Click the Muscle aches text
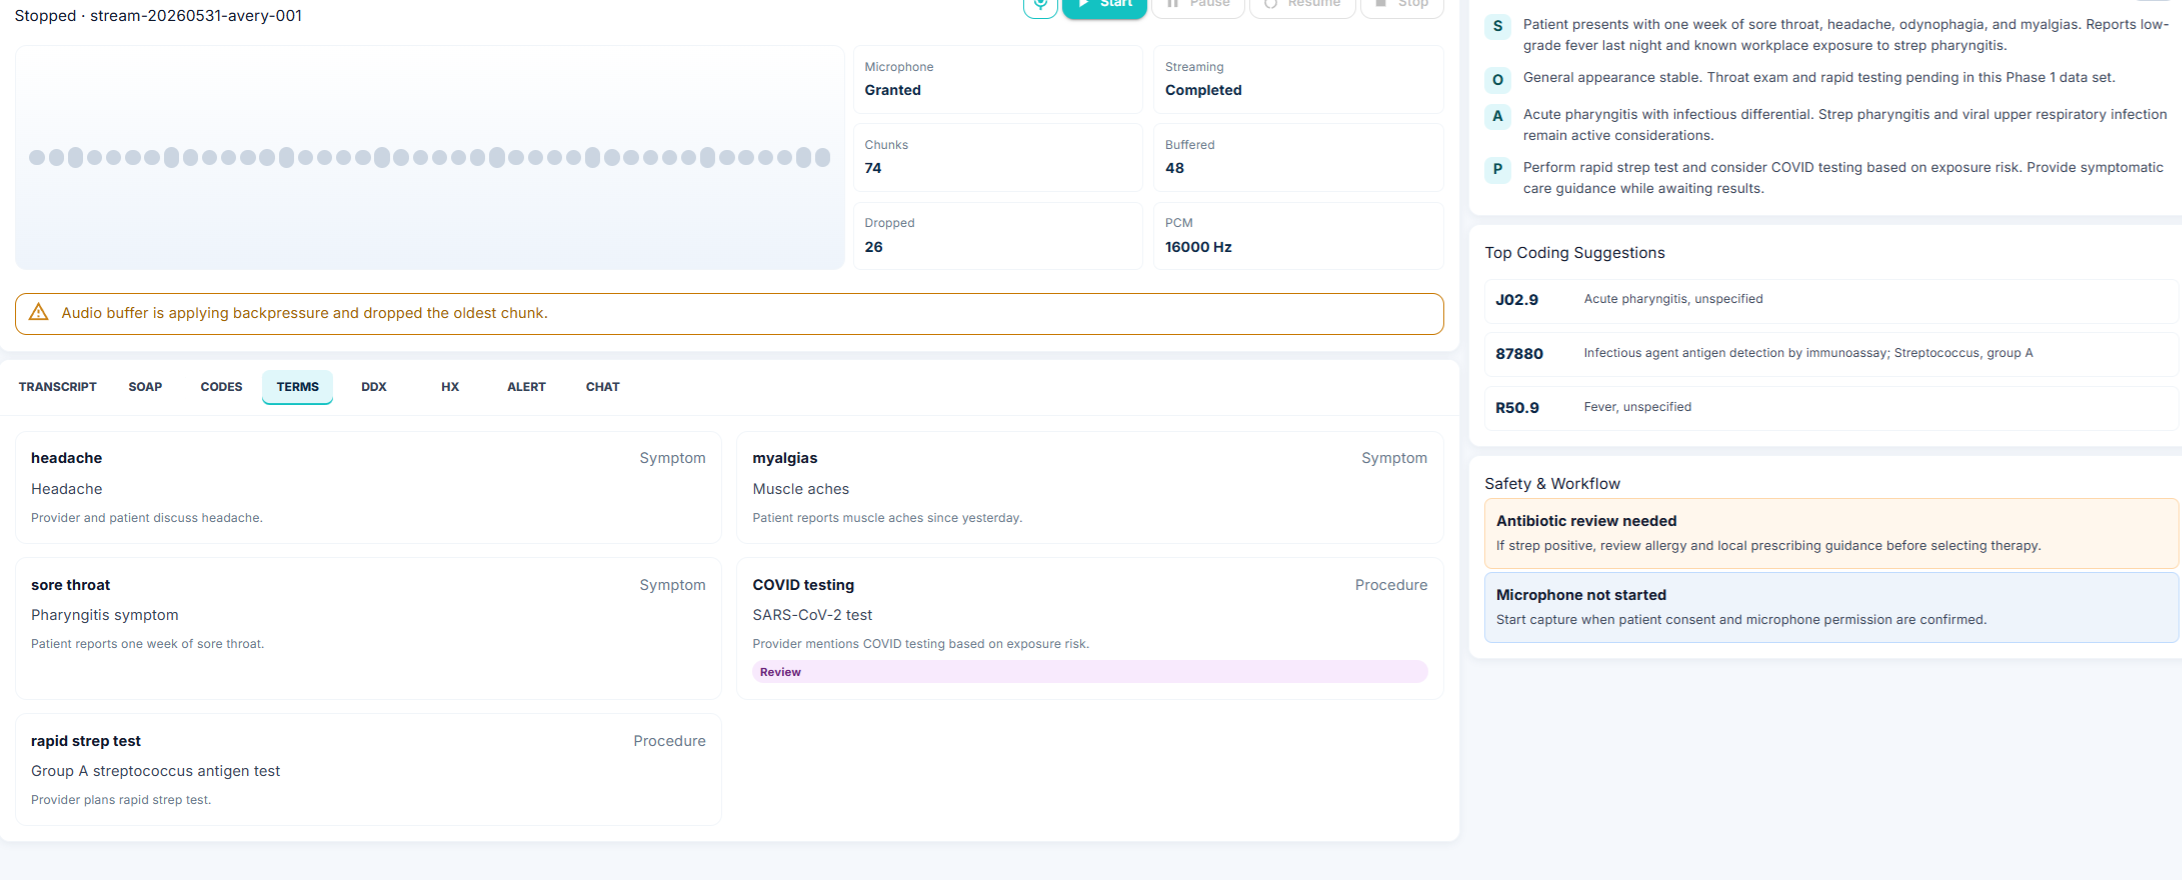 tap(800, 489)
